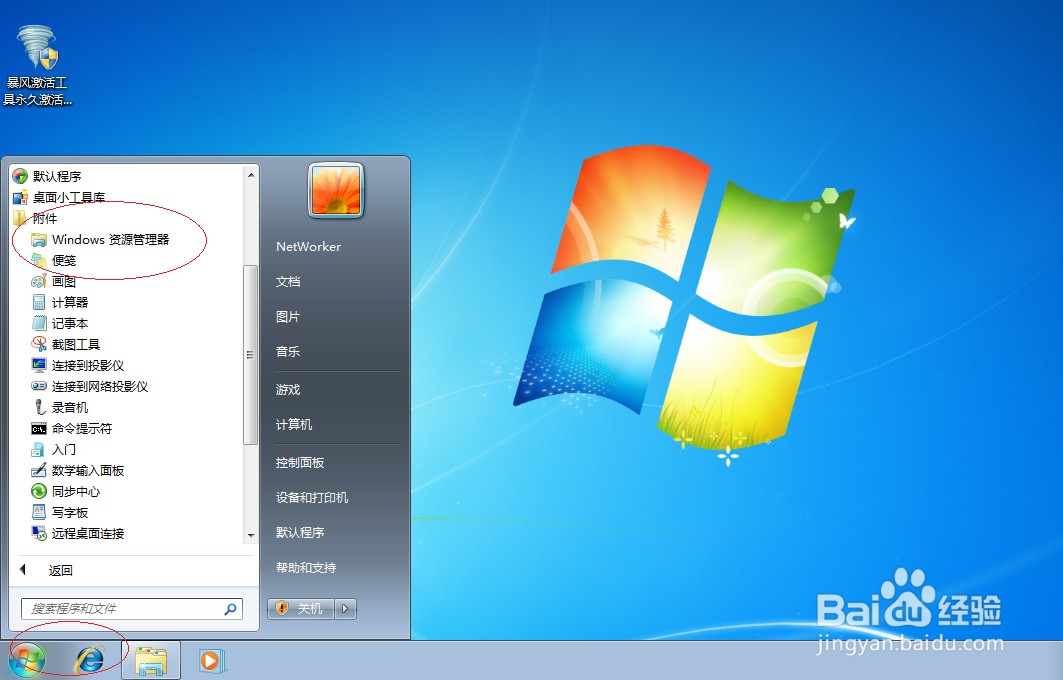1063x680 pixels.
Task: Expand shutdown options arrow
Action: point(346,609)
